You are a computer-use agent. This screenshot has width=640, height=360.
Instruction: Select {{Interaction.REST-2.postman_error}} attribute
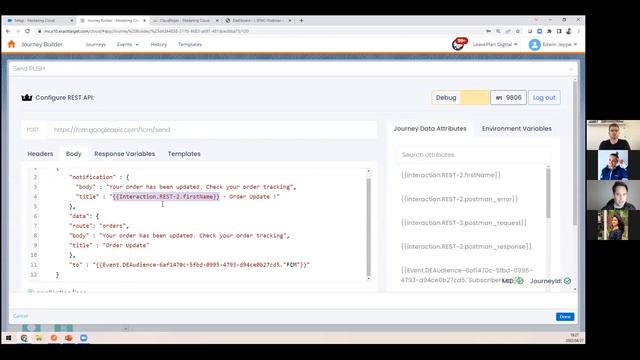459,199
